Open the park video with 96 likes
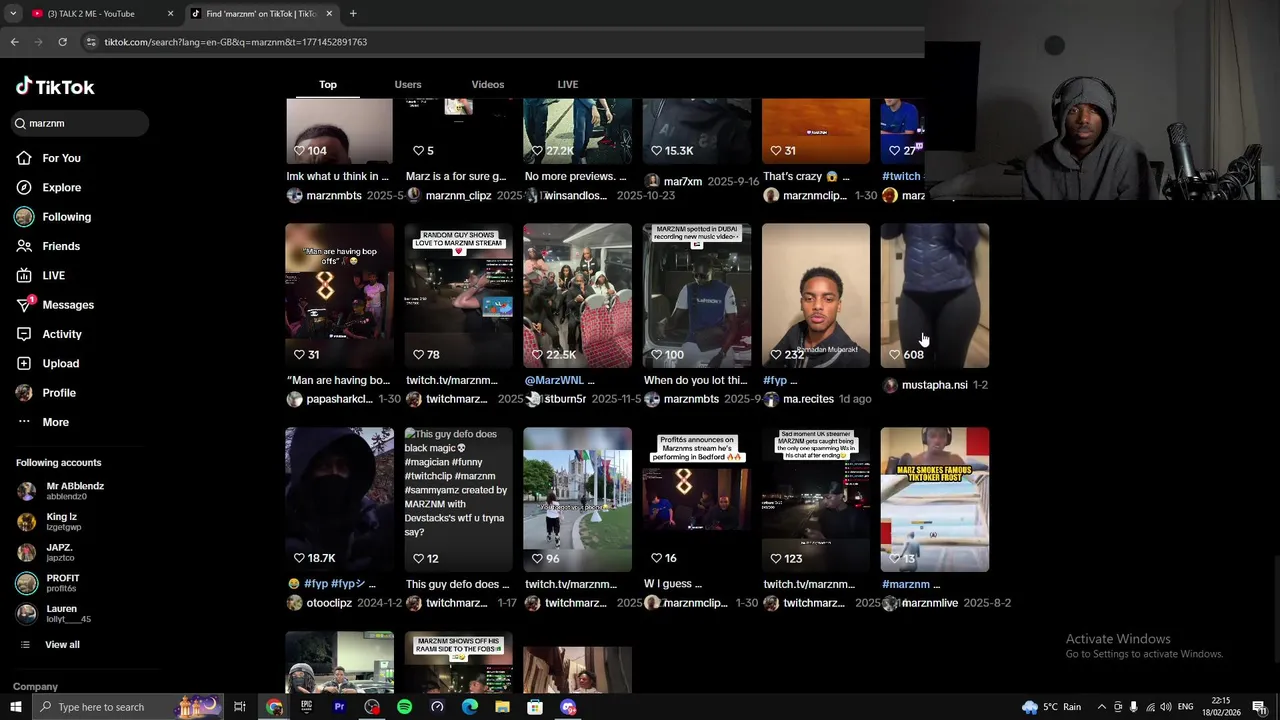Screen dimensions: 1280x720 click(577, 499)
